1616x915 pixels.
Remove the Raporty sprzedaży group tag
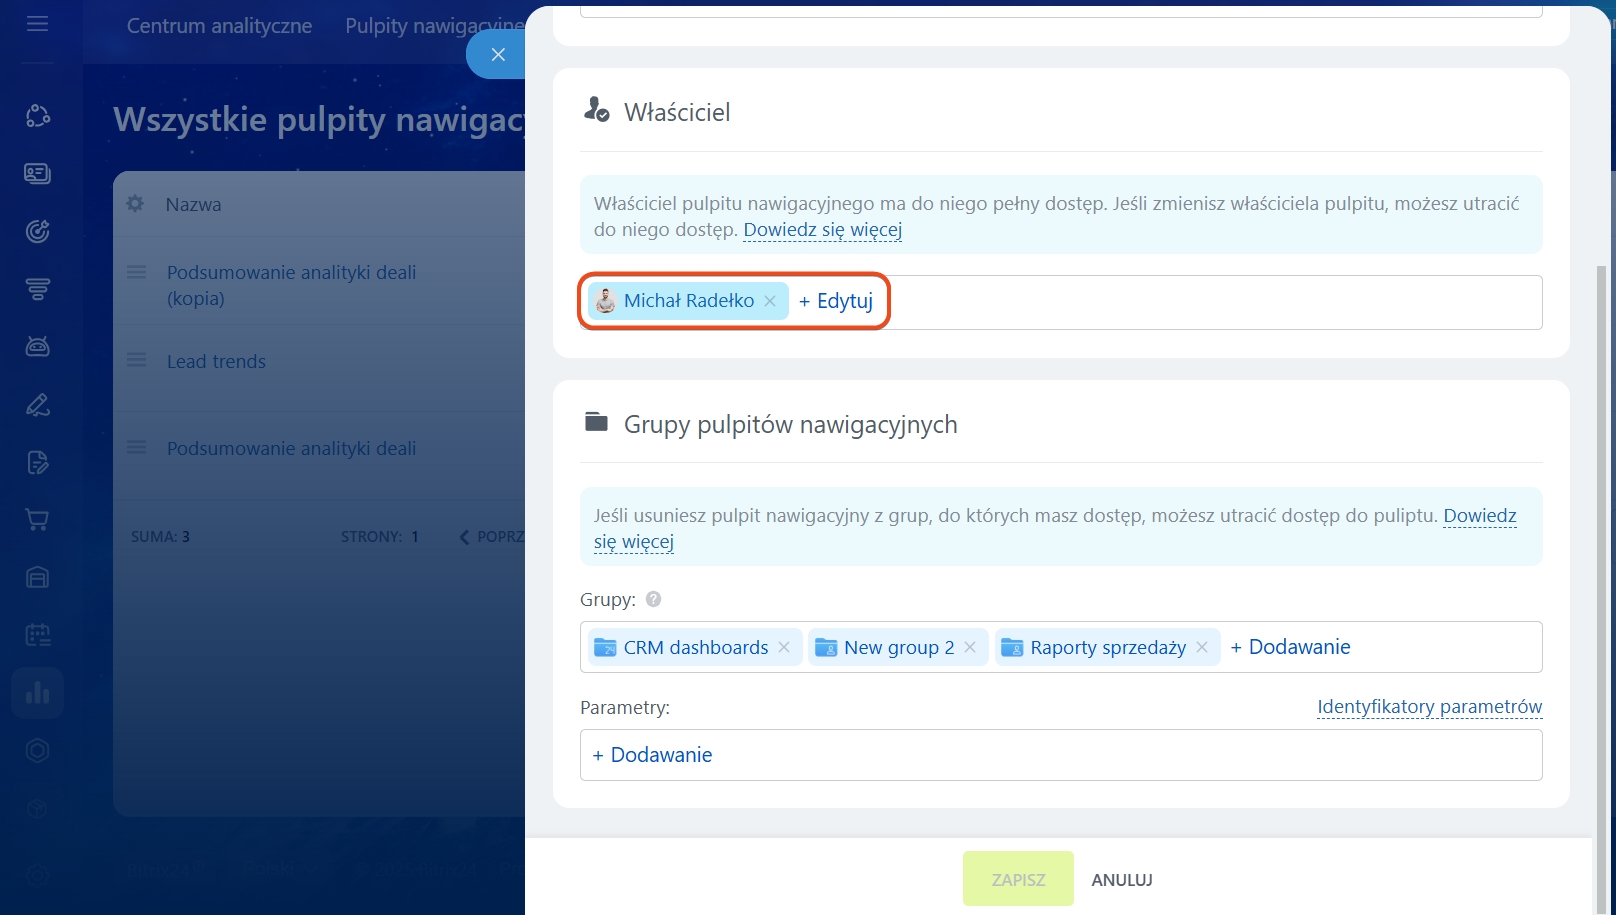[x=1202, y=648]
